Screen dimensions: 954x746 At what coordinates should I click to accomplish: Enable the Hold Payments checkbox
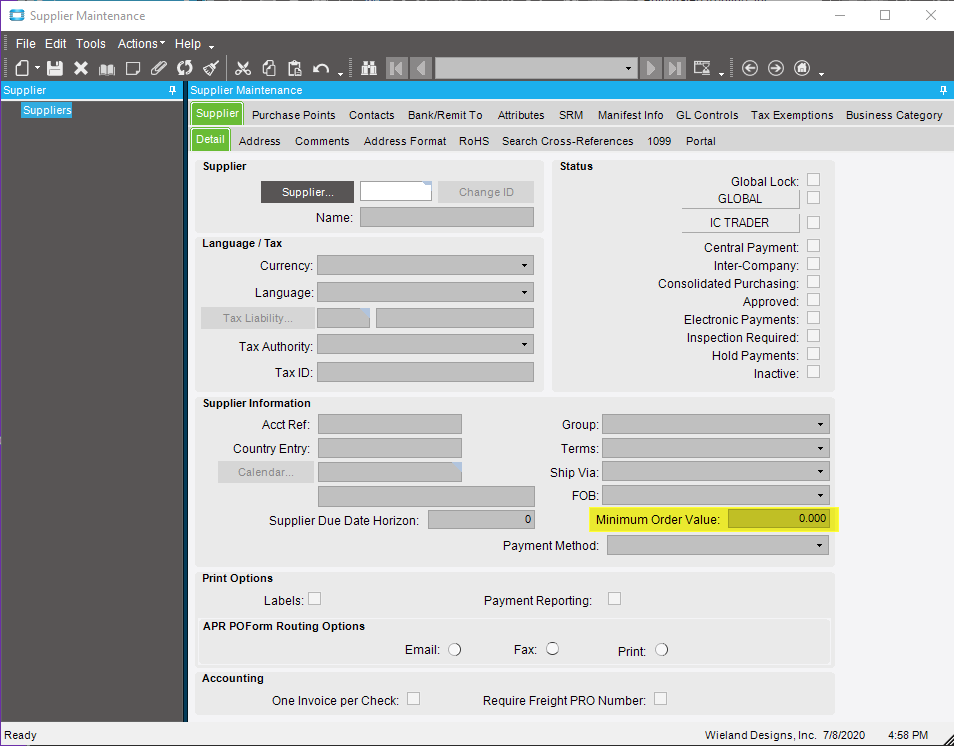coord(813,354)
